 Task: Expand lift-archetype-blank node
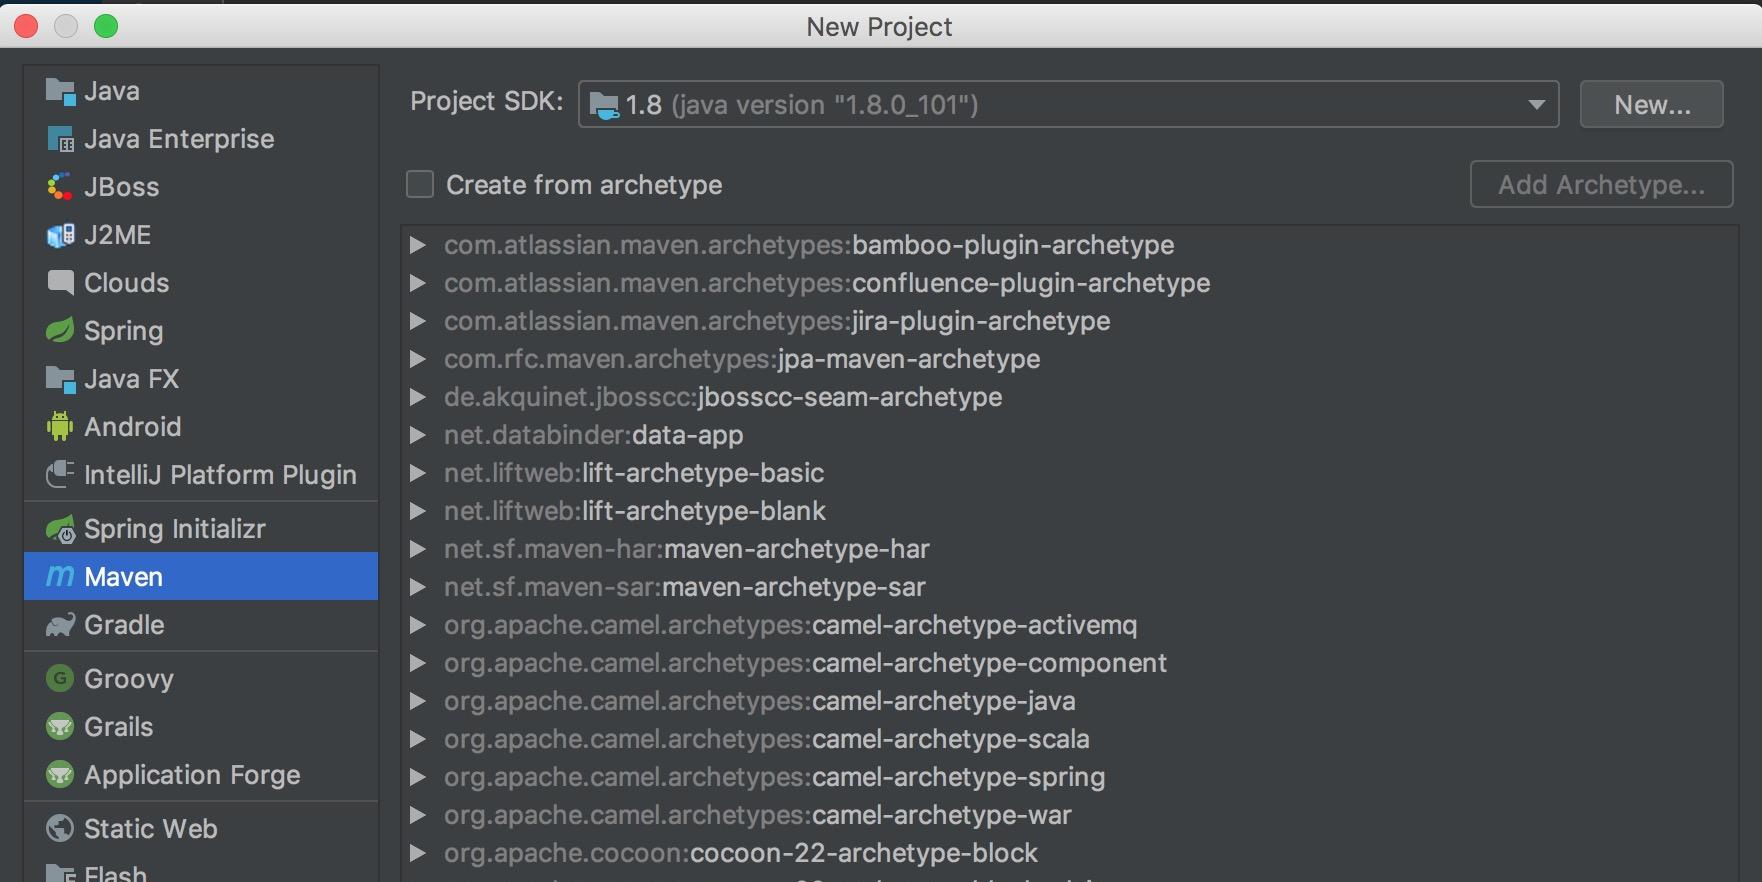(418, 511)
